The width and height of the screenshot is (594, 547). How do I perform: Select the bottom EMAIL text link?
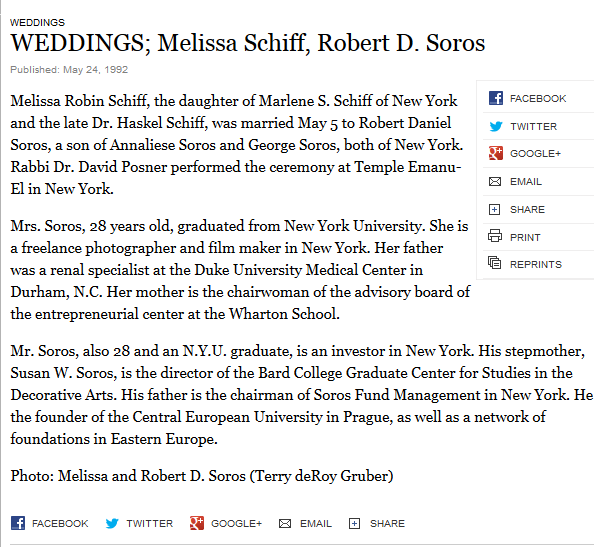coord(316,524)
